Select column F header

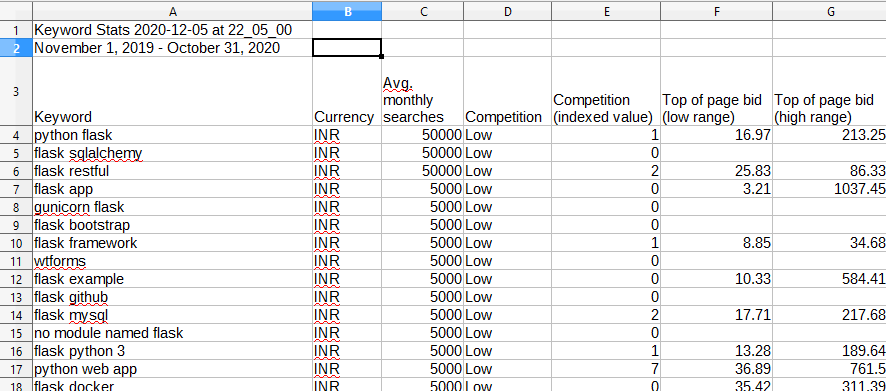tap(716, 11)
